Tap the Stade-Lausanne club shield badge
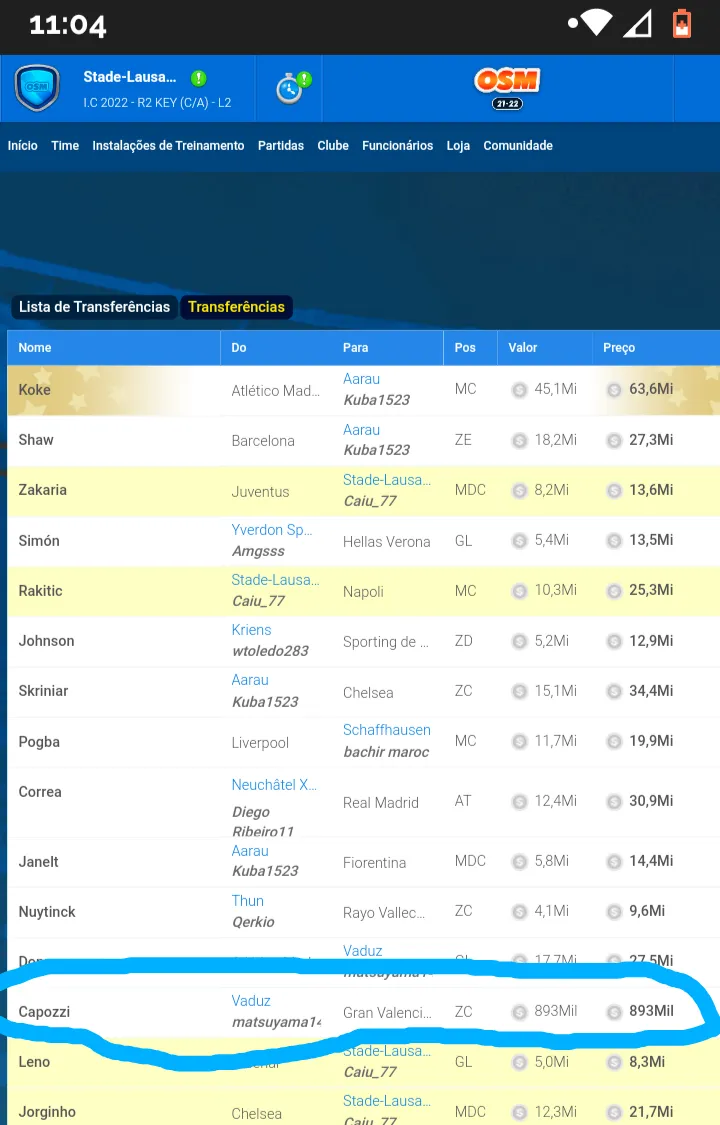 [x=37, y=88]
